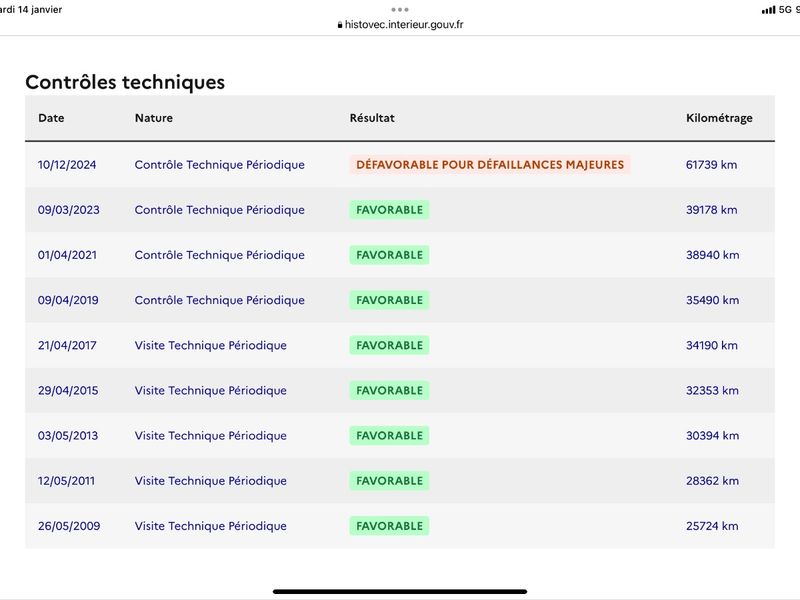Open Contrôle Technique Périodique of 01/04/2021
Image resolution: width=800 pixels, height=600 pixels.
[x=219, y=255]
